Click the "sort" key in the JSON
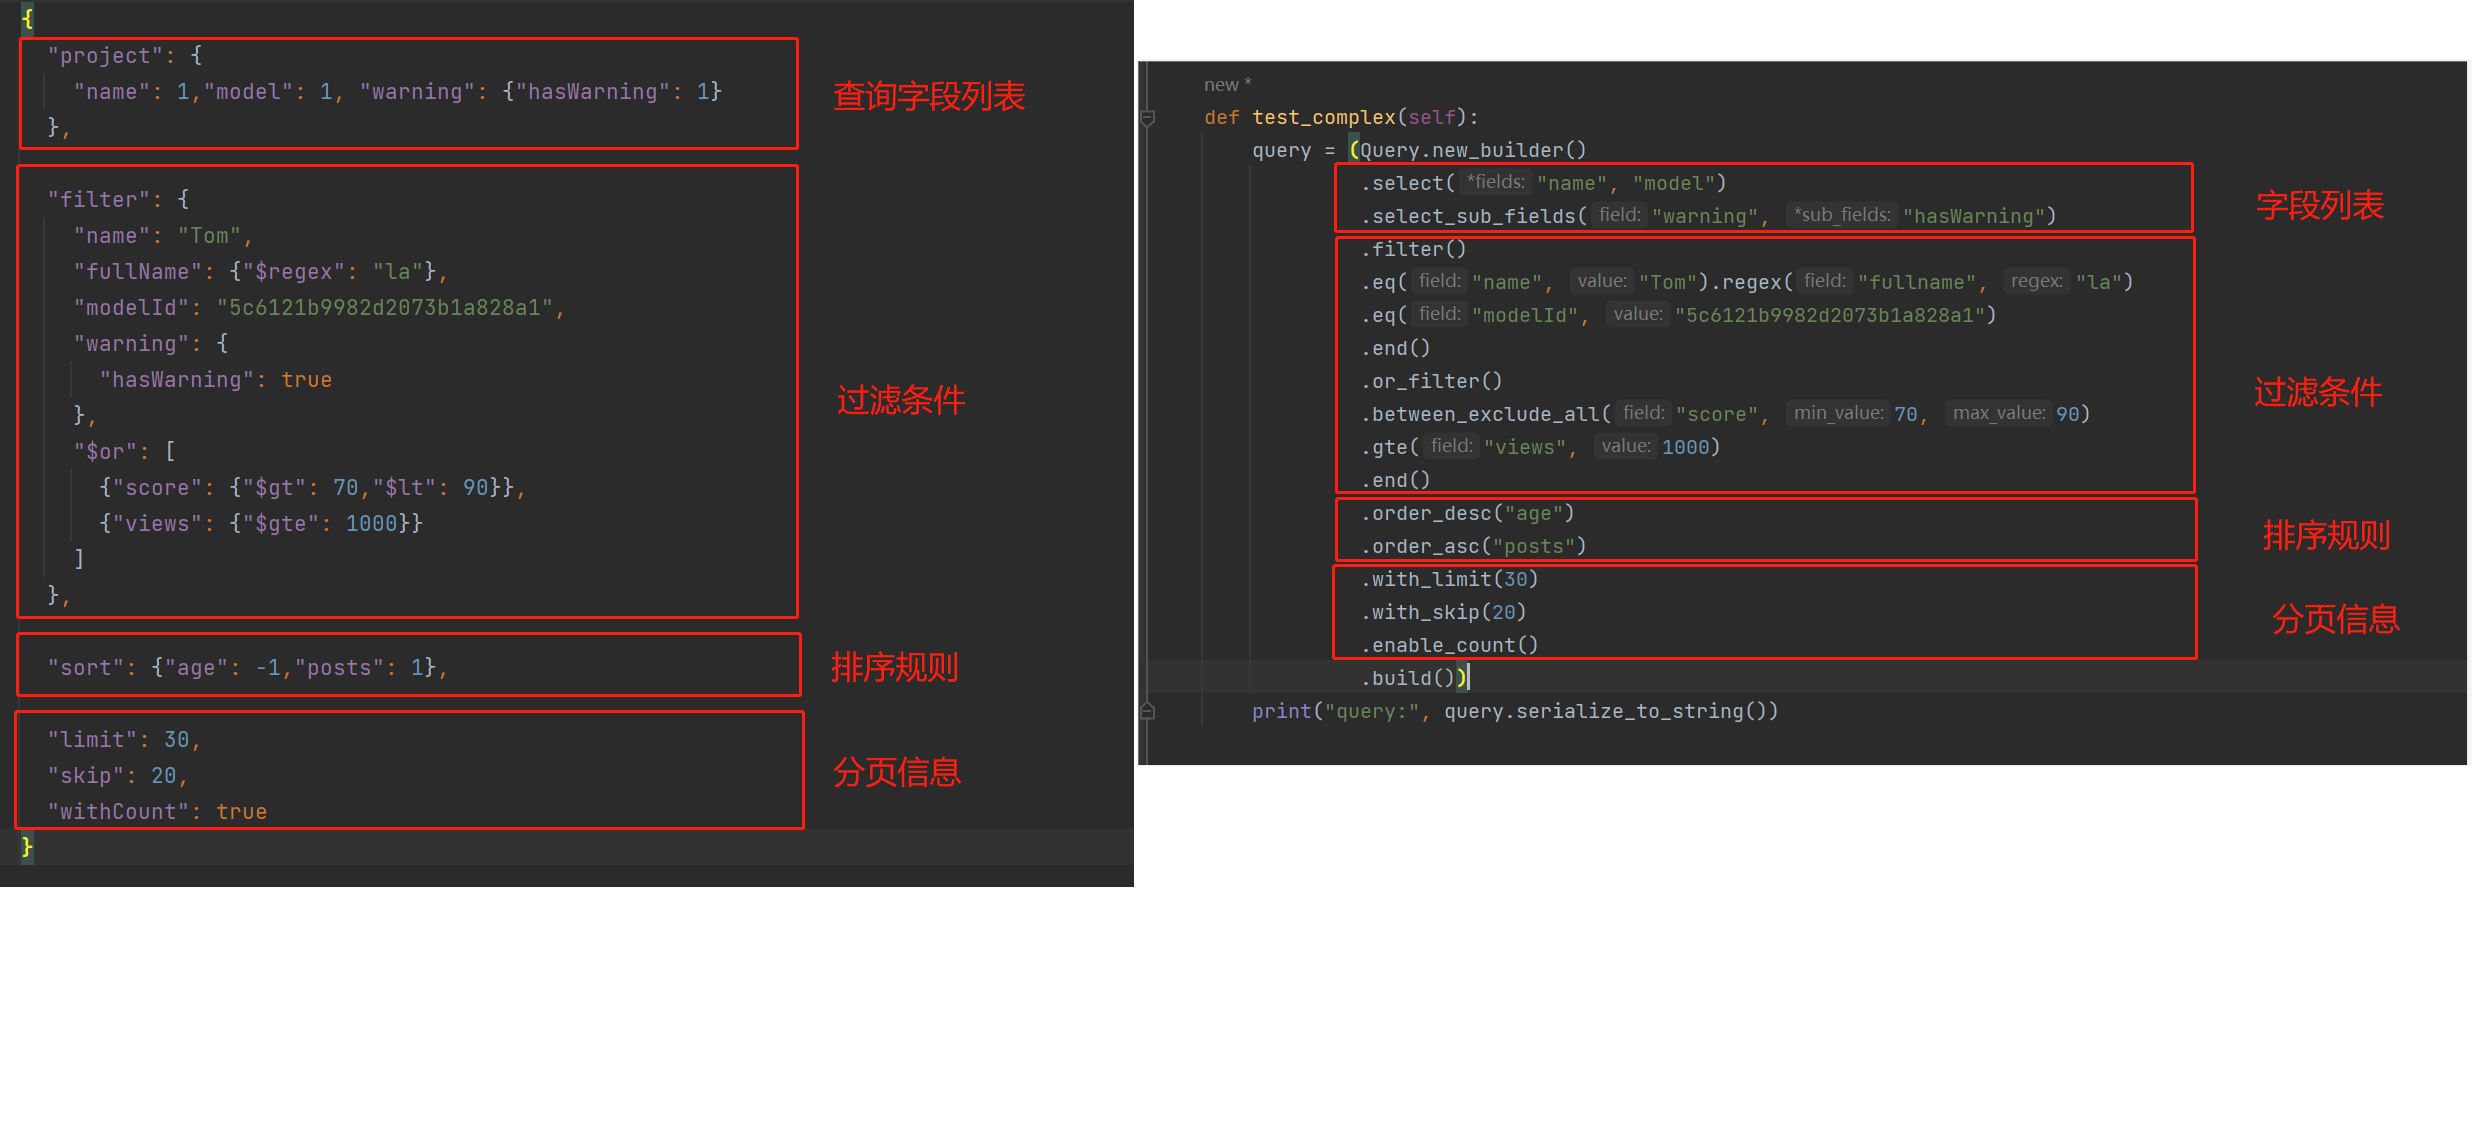 pos(86,668)
